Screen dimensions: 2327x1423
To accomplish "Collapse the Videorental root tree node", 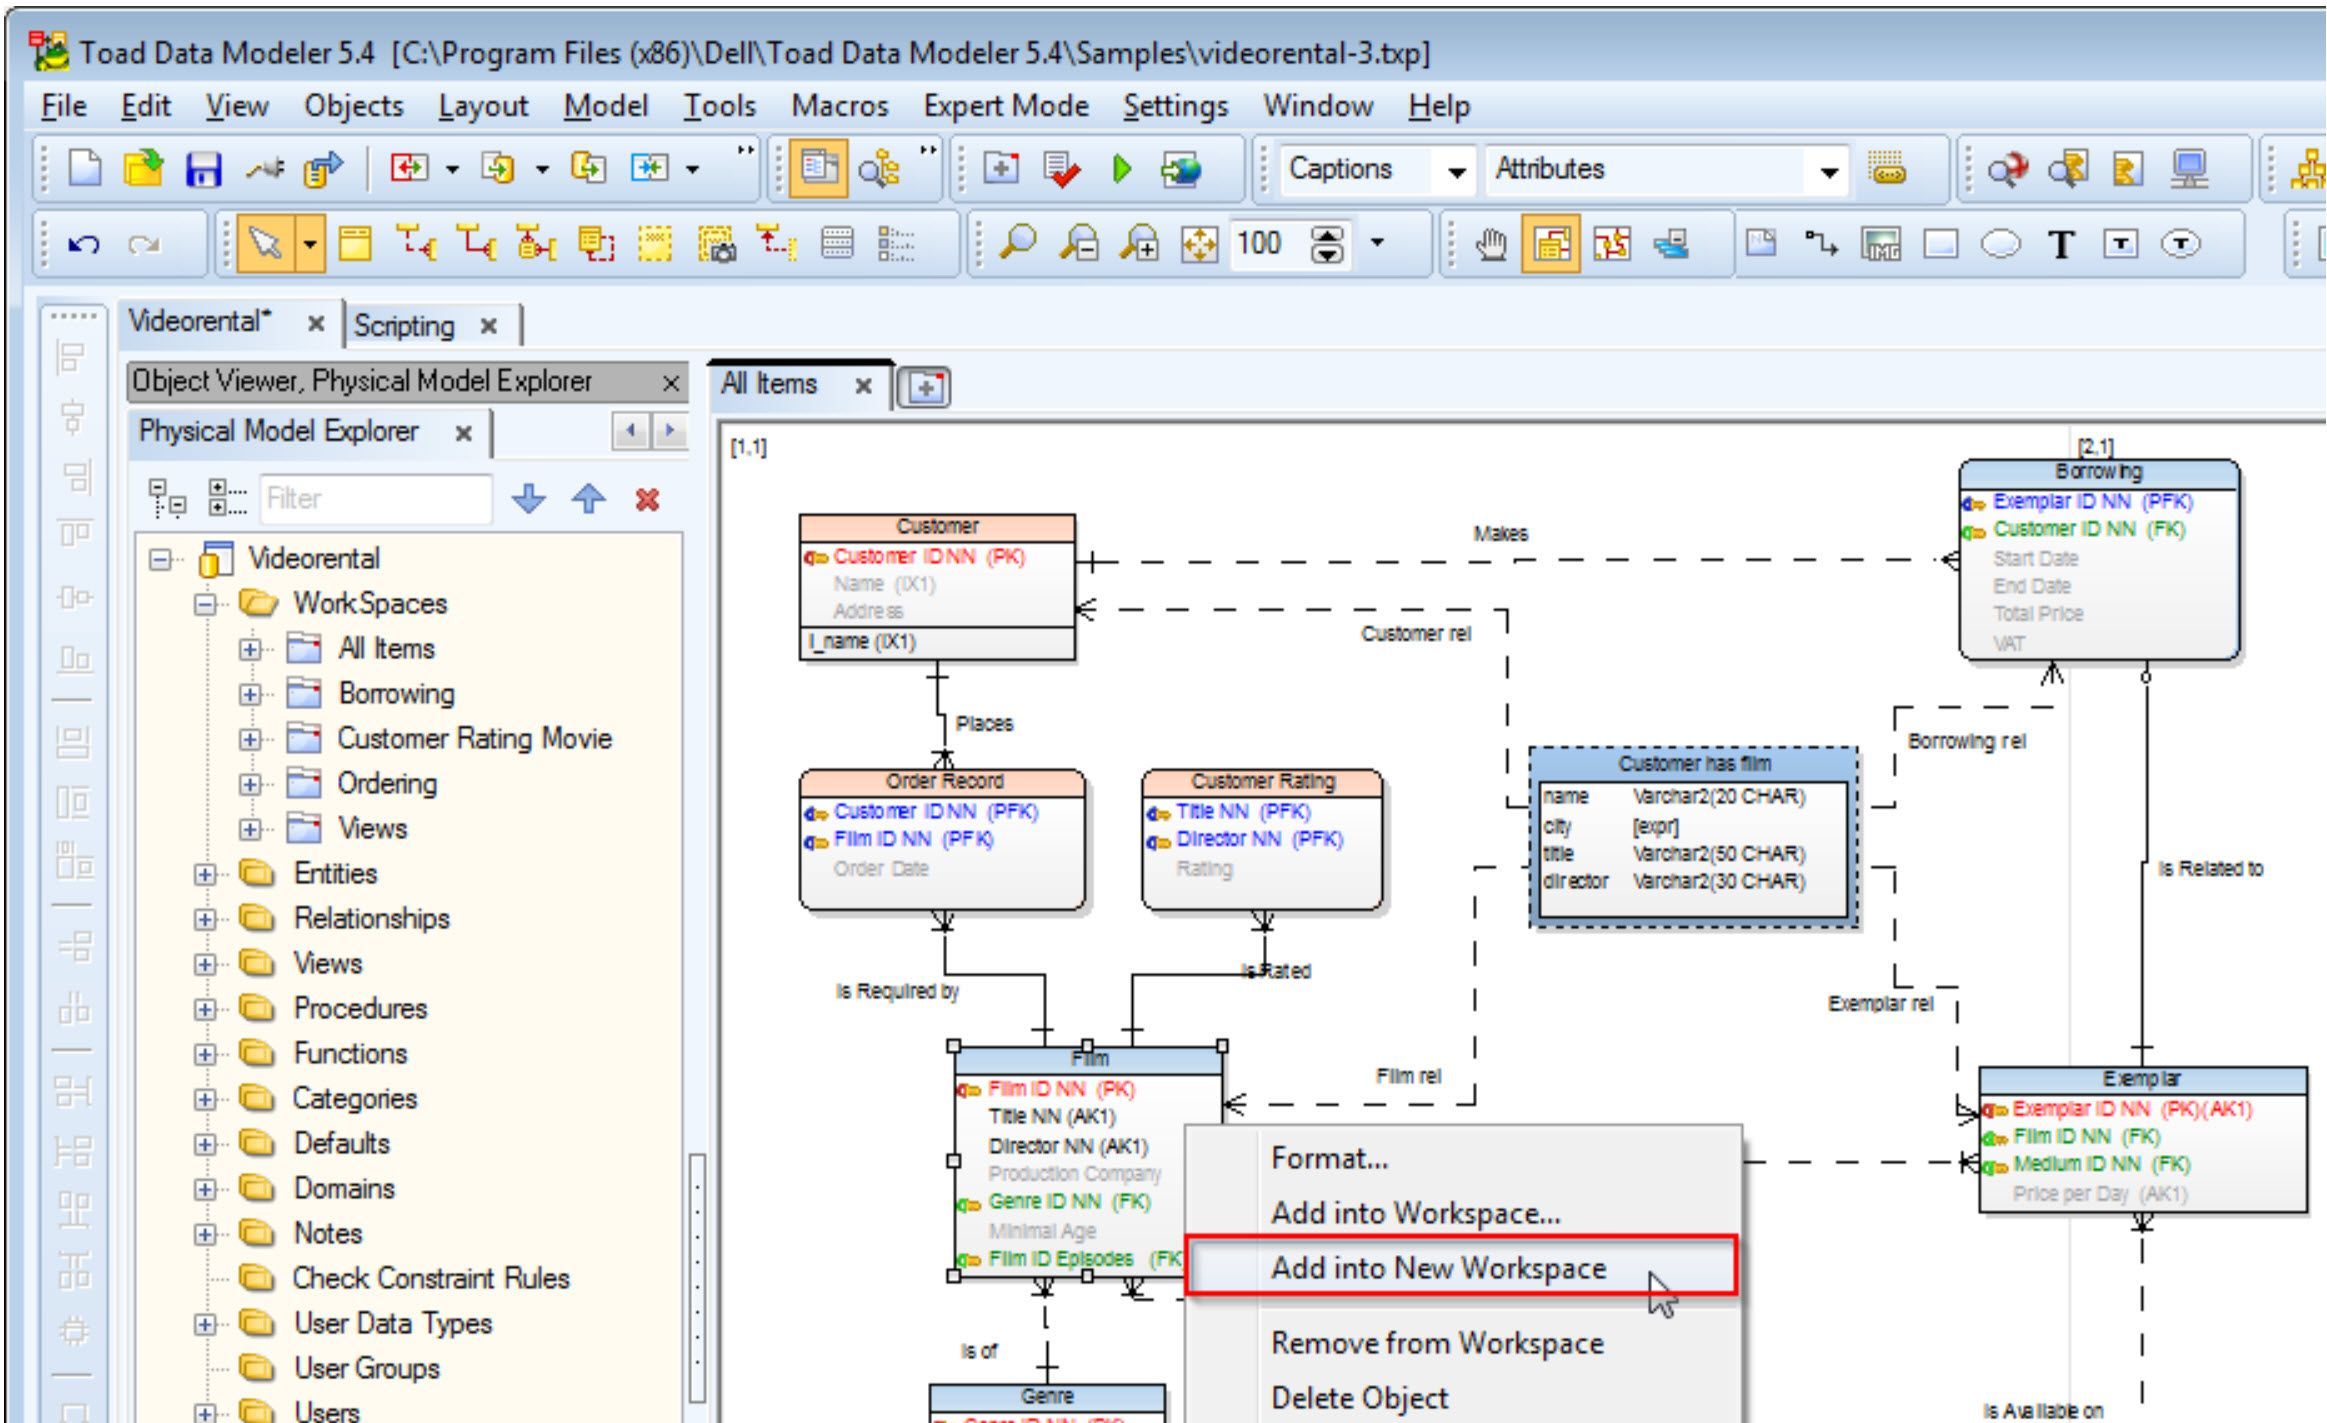I will pos(159,559).
